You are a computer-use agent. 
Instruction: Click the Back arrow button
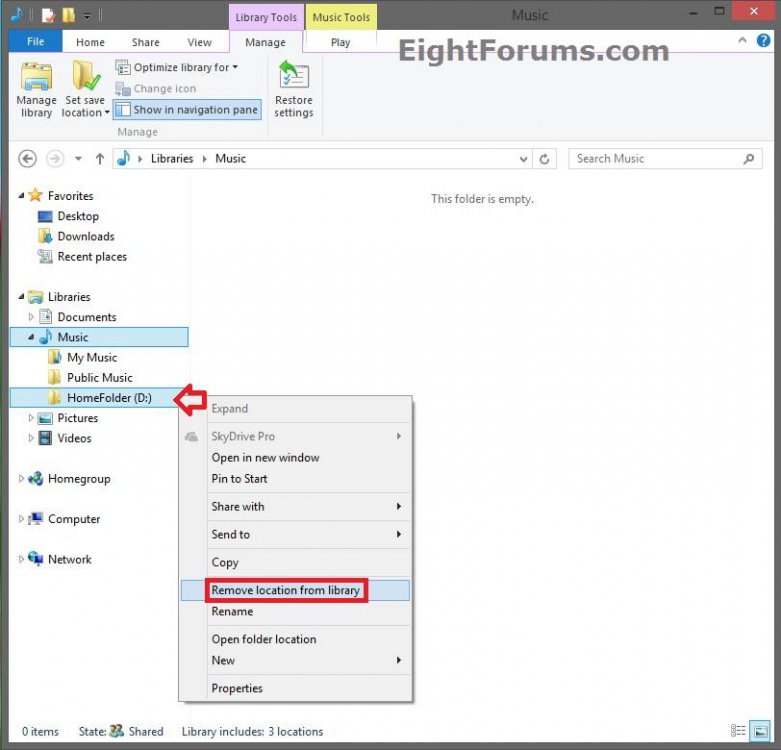(x=28, y=159)
